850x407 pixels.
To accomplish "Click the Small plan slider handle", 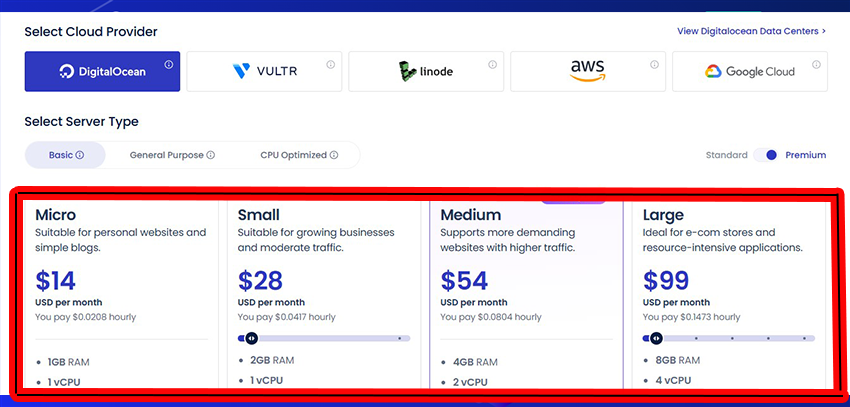I will pos(251,338).
